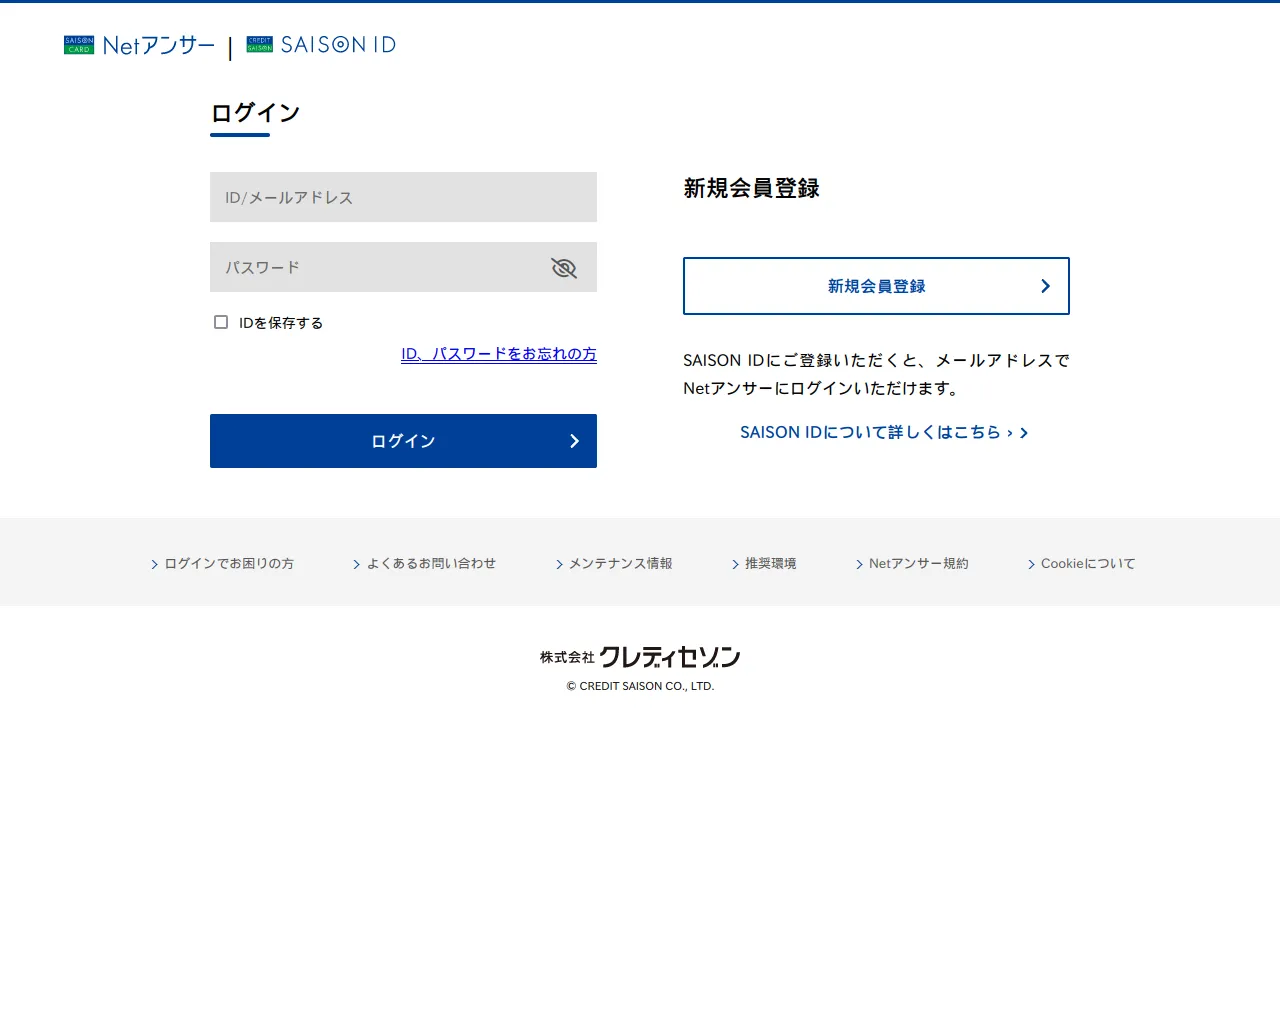Open よくあるお問い合わせ footer link

424,564
